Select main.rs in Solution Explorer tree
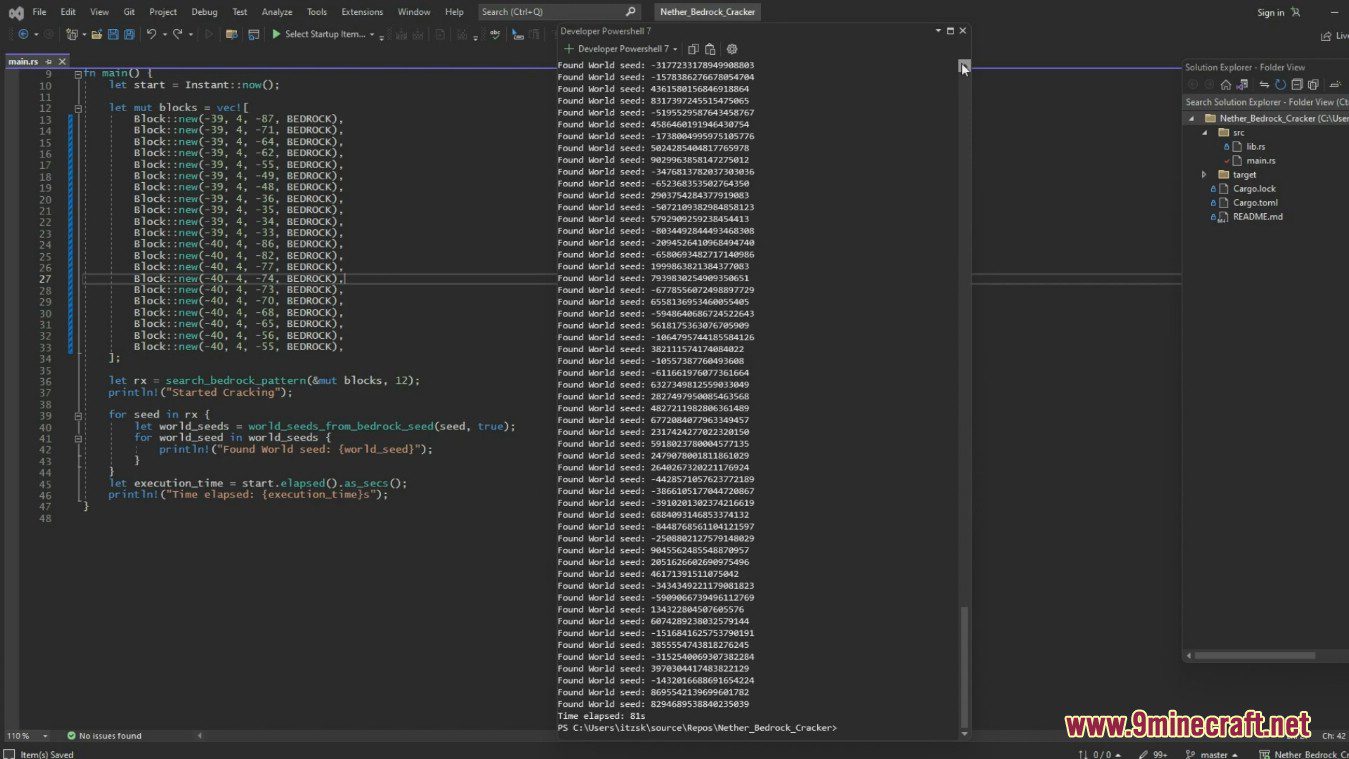The width and height of the screenshot is (1349, 759). tap(1260, 160)
